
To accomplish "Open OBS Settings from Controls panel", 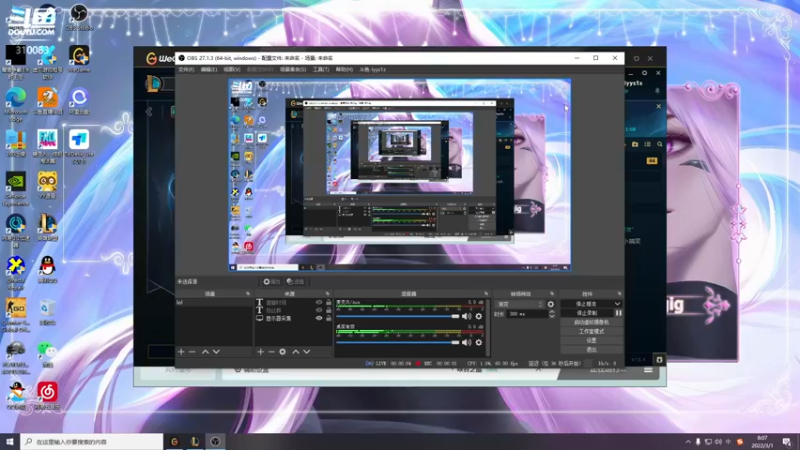I will 591,340.
